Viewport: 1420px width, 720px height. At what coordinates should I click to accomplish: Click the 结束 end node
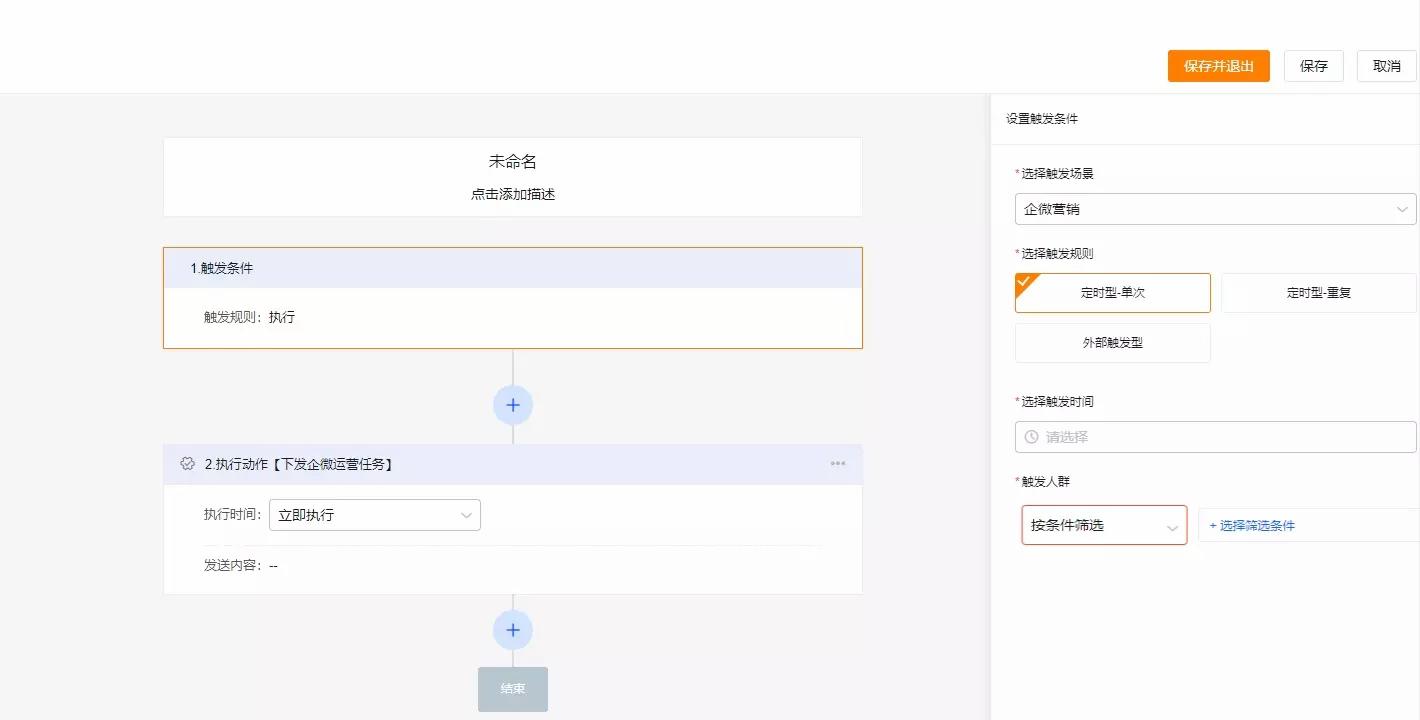[x=513, y=689]
